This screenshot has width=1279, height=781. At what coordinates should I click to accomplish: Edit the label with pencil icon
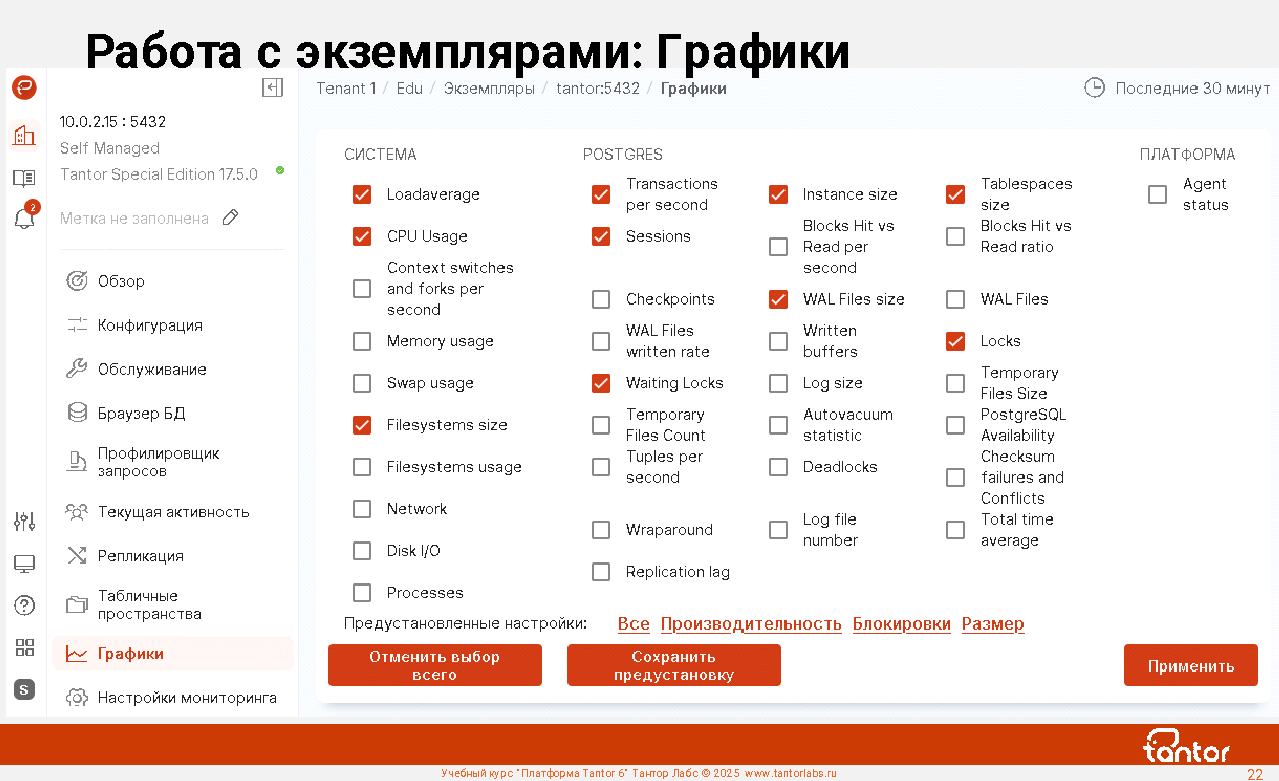pos(230,218)
